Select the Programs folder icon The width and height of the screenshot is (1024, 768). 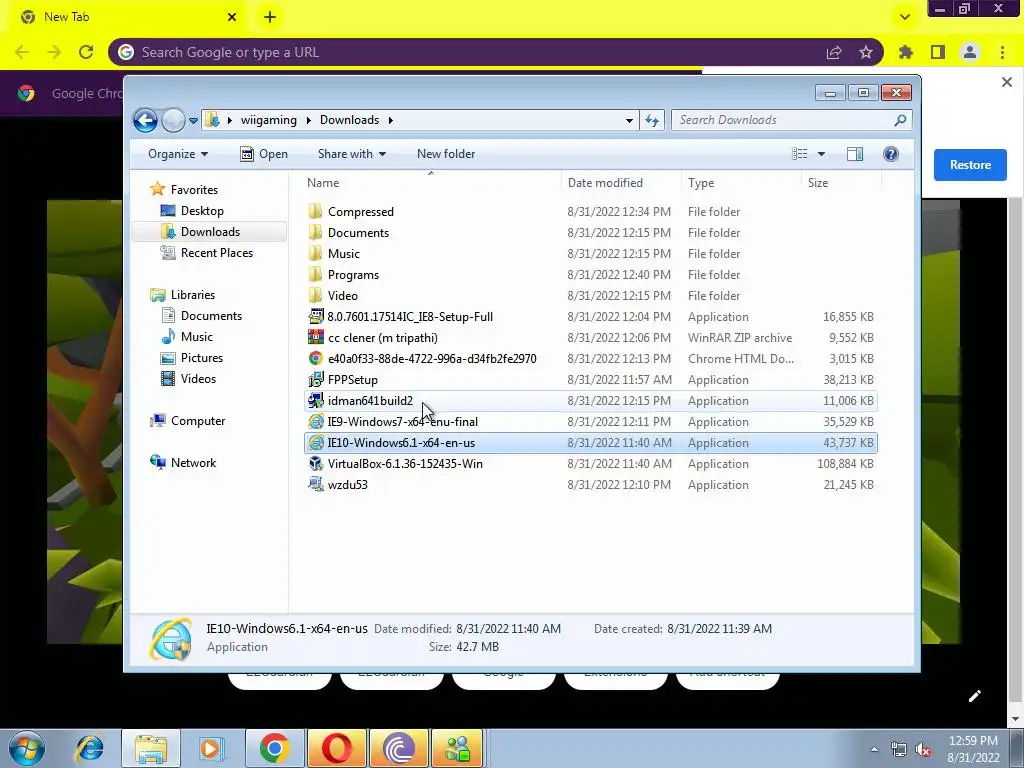click(x=315, y=274)
